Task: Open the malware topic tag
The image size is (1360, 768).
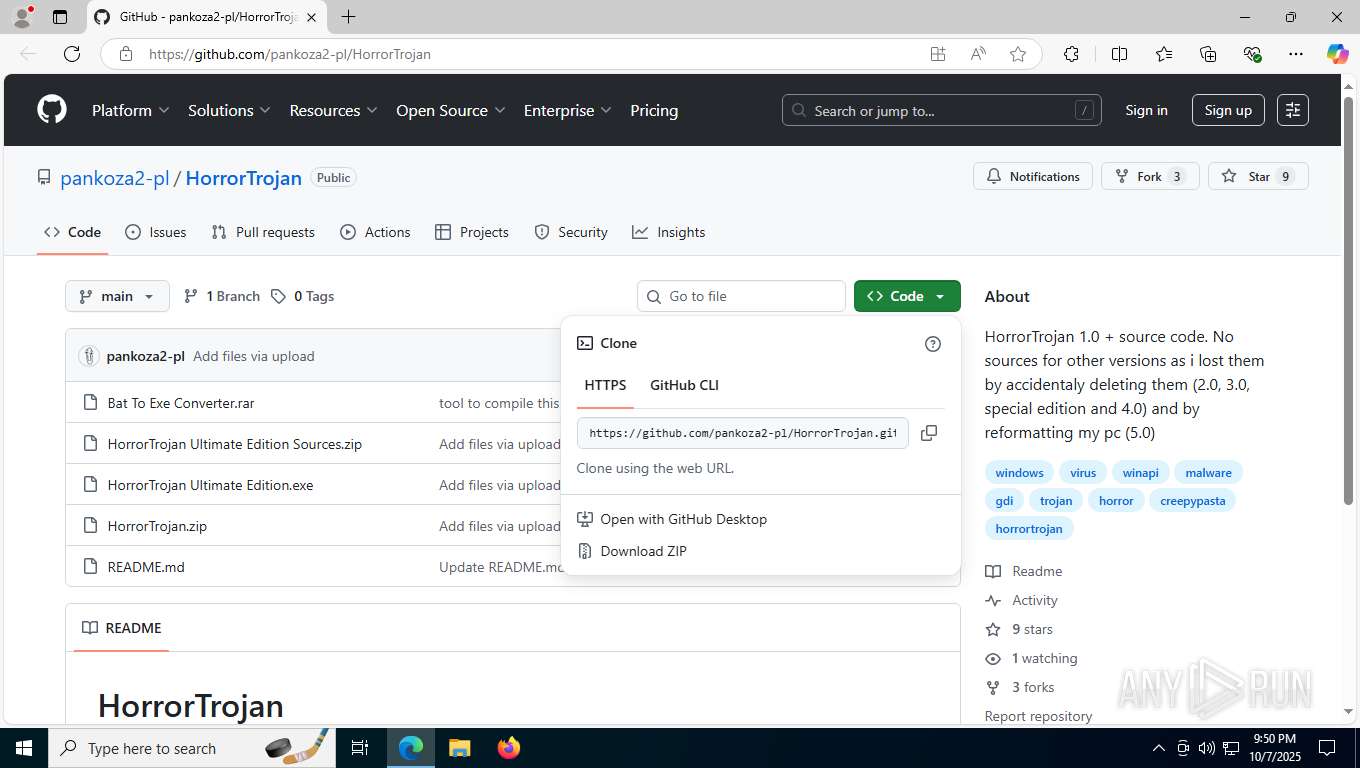Action: point(1208,472)
